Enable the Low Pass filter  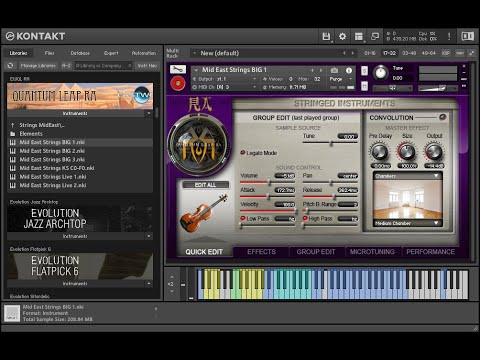(243, 218)
